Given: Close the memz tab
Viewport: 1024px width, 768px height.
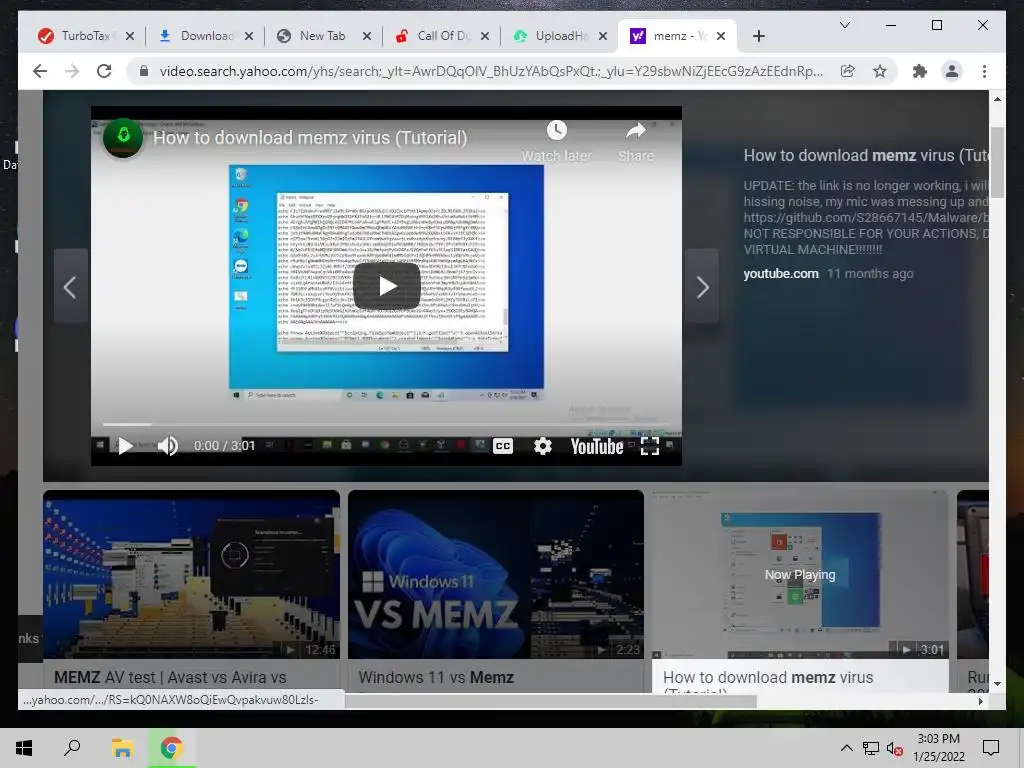Looking at the screenshot, I should pyautogui.click(x=720, y=37).
